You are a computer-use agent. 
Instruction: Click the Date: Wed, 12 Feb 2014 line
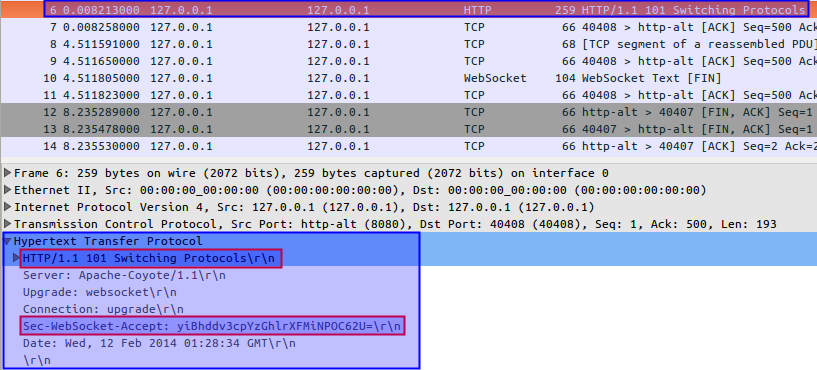159,344
